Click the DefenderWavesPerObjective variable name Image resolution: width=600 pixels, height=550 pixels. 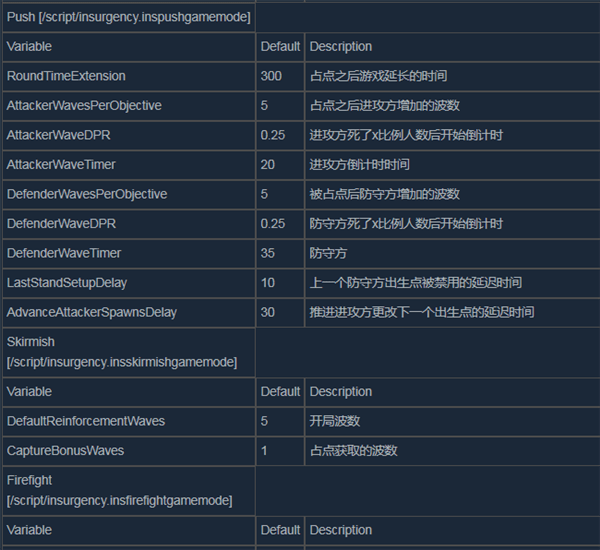87,194
